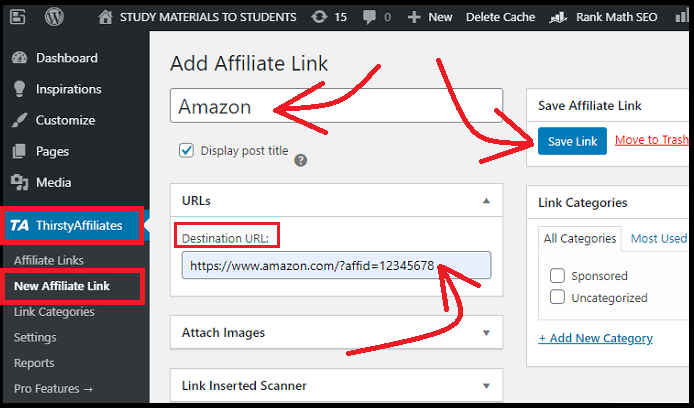Open the comments bubble icon

click(x=369, y=17)
